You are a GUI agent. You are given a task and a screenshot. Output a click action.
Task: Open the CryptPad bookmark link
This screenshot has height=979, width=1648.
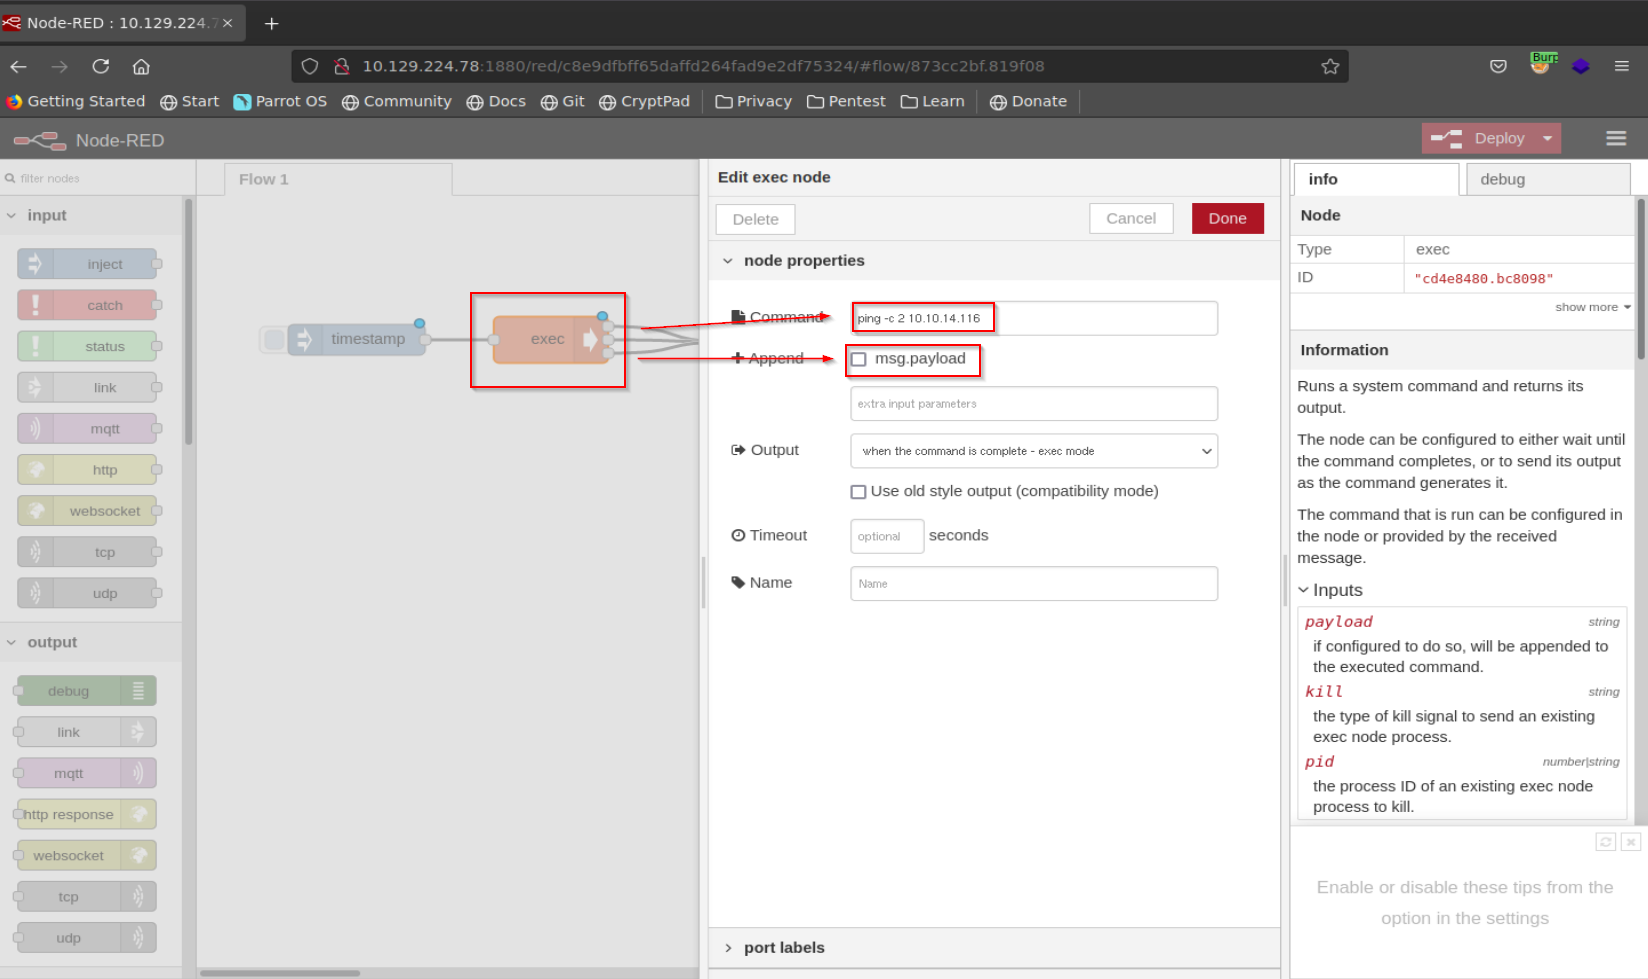point(644,101)
